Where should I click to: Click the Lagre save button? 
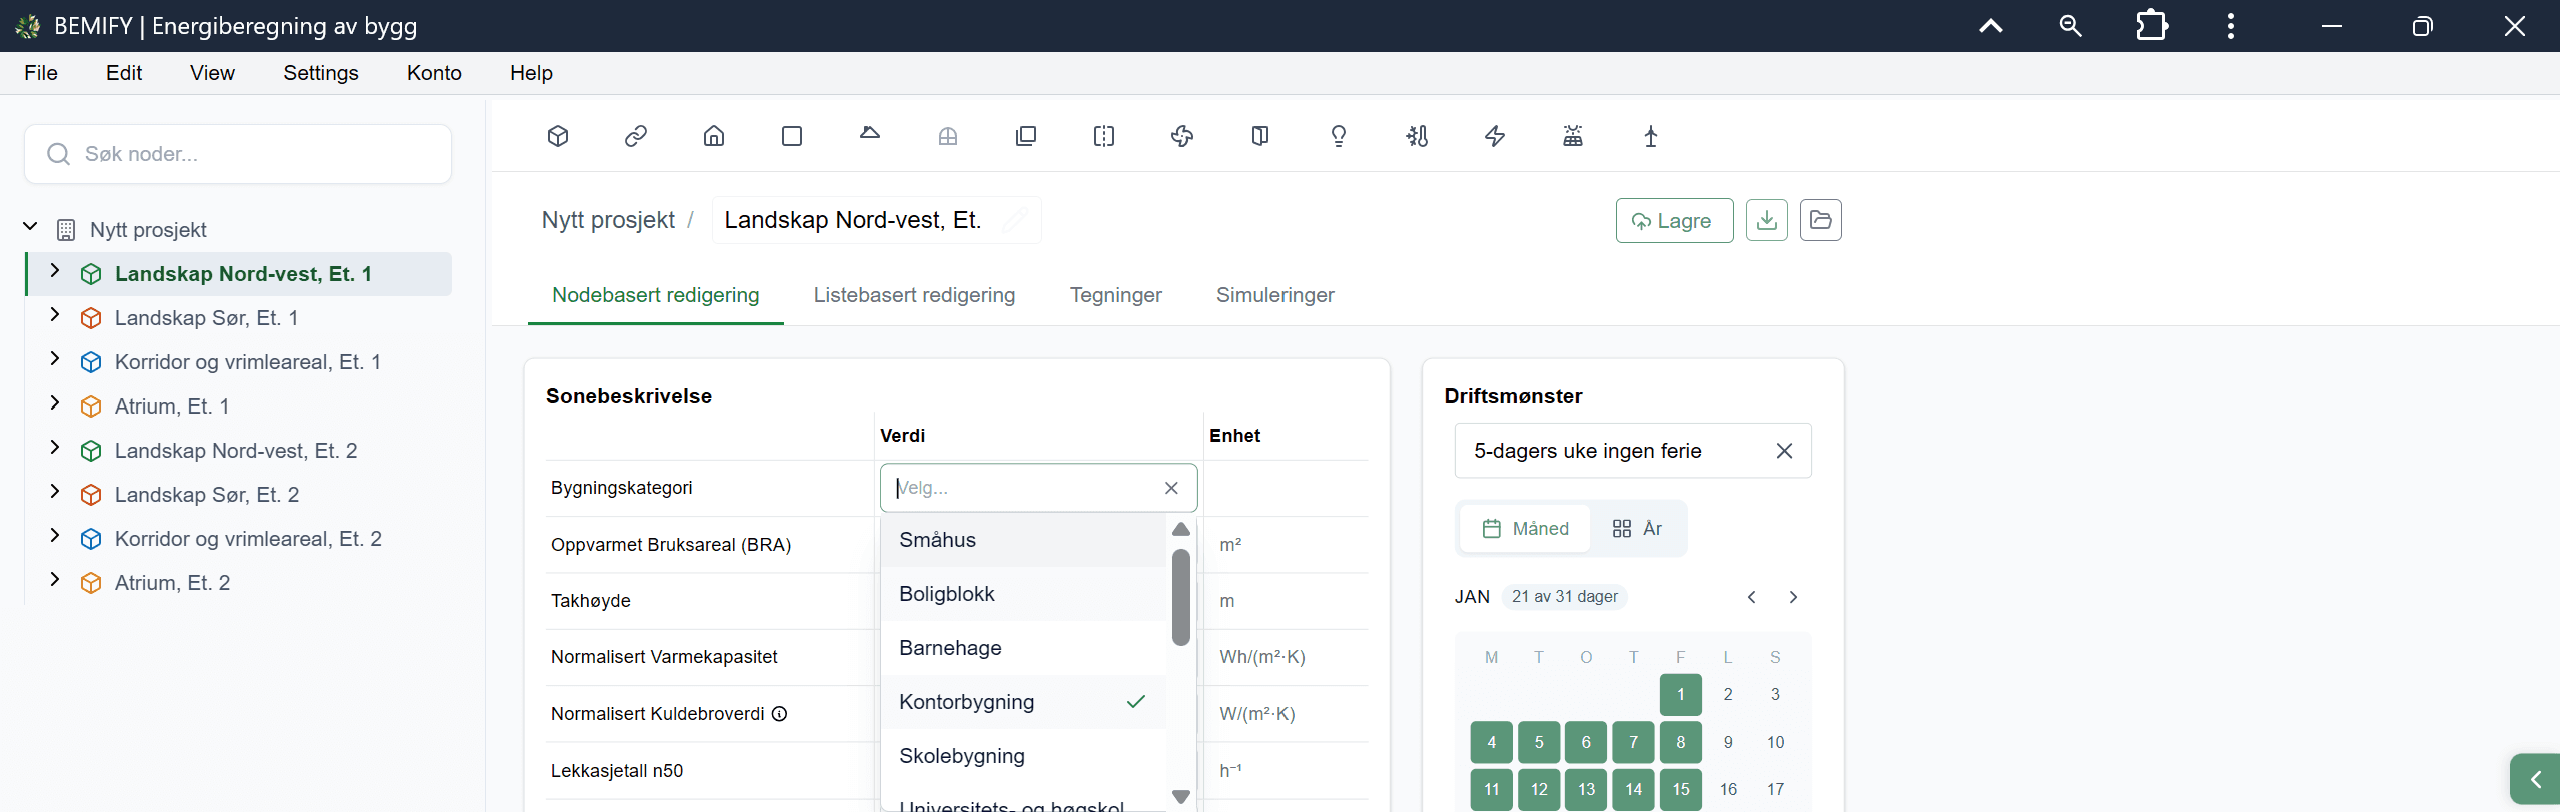click(1674, 220)
